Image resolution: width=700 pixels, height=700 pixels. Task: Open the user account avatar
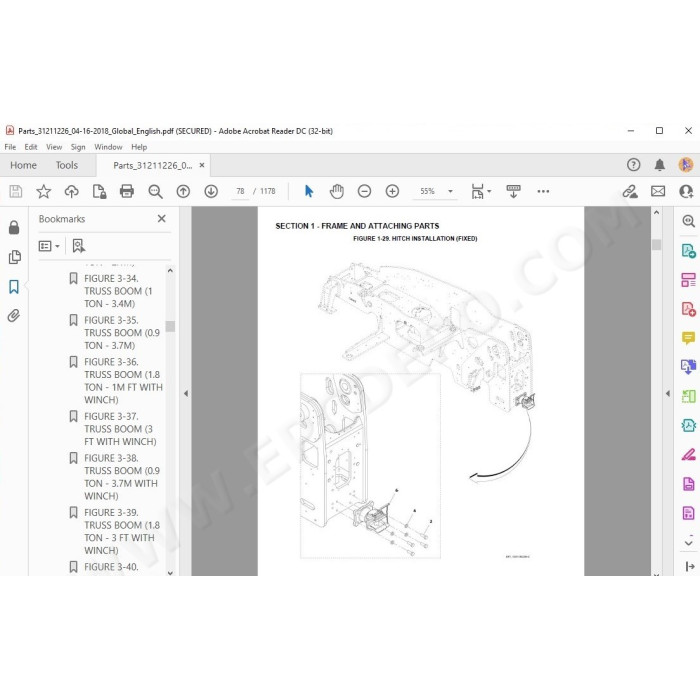click(x=686, y=165)
